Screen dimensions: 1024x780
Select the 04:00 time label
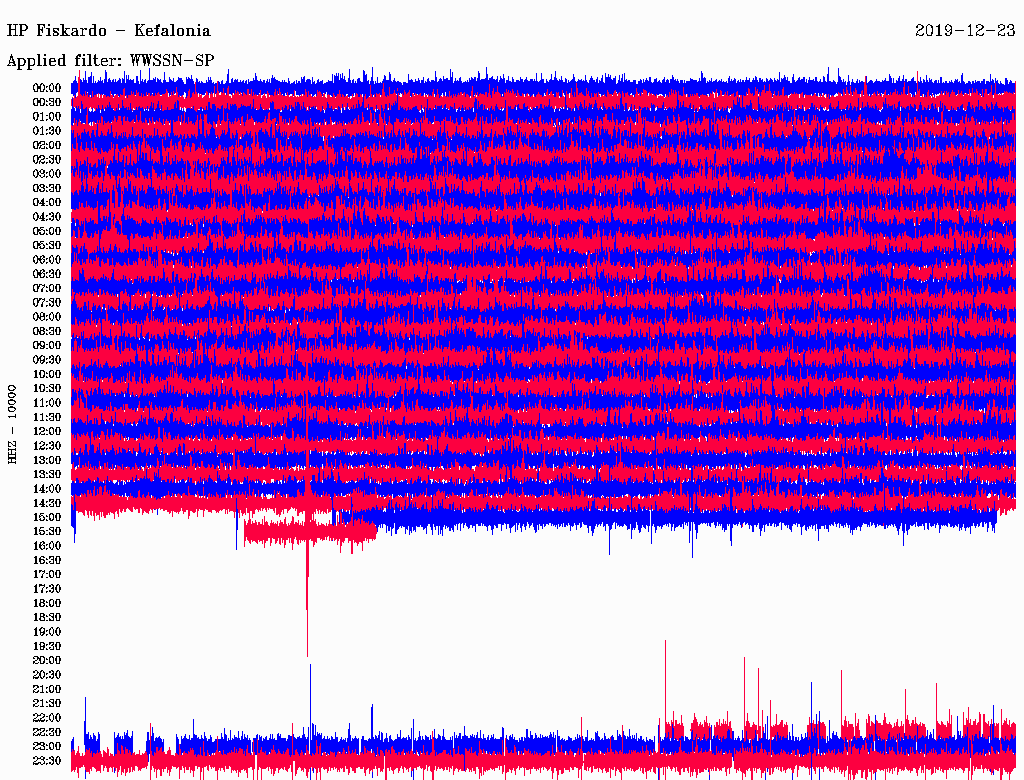click(x=47, y=203)
